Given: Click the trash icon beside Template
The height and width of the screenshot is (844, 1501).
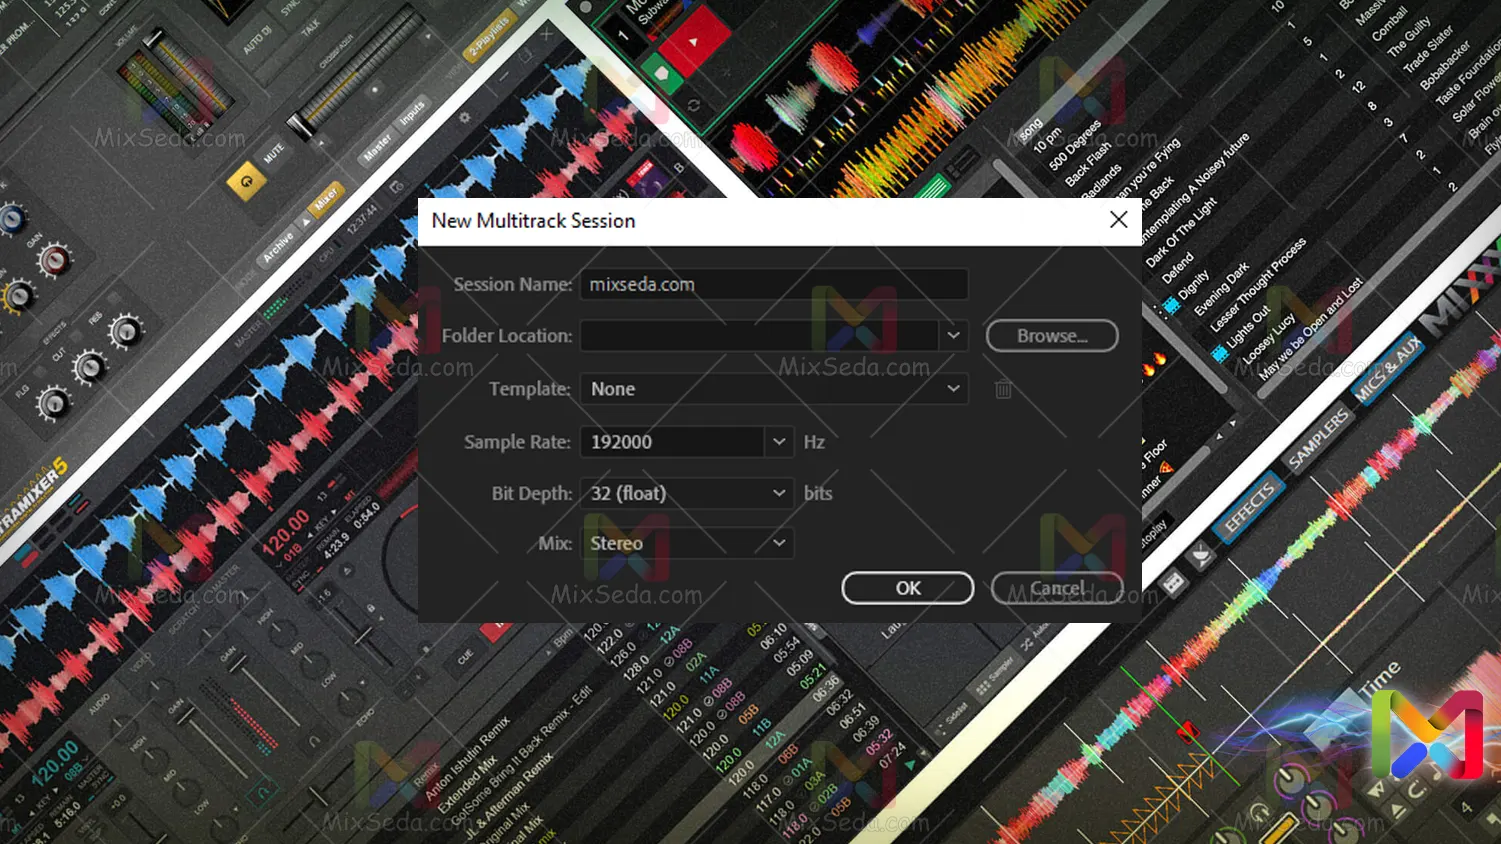Looking at the screenshot, I should pyautogui.click(x=1003, y=389).
